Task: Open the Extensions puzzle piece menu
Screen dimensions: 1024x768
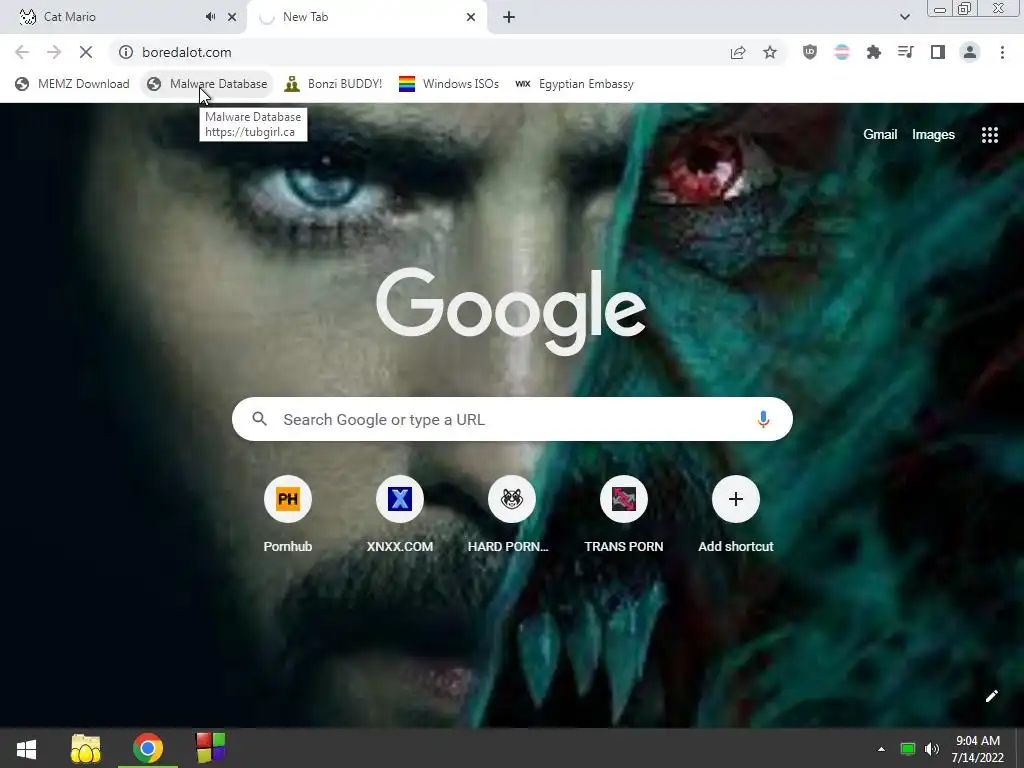Action: click(874, 52)
